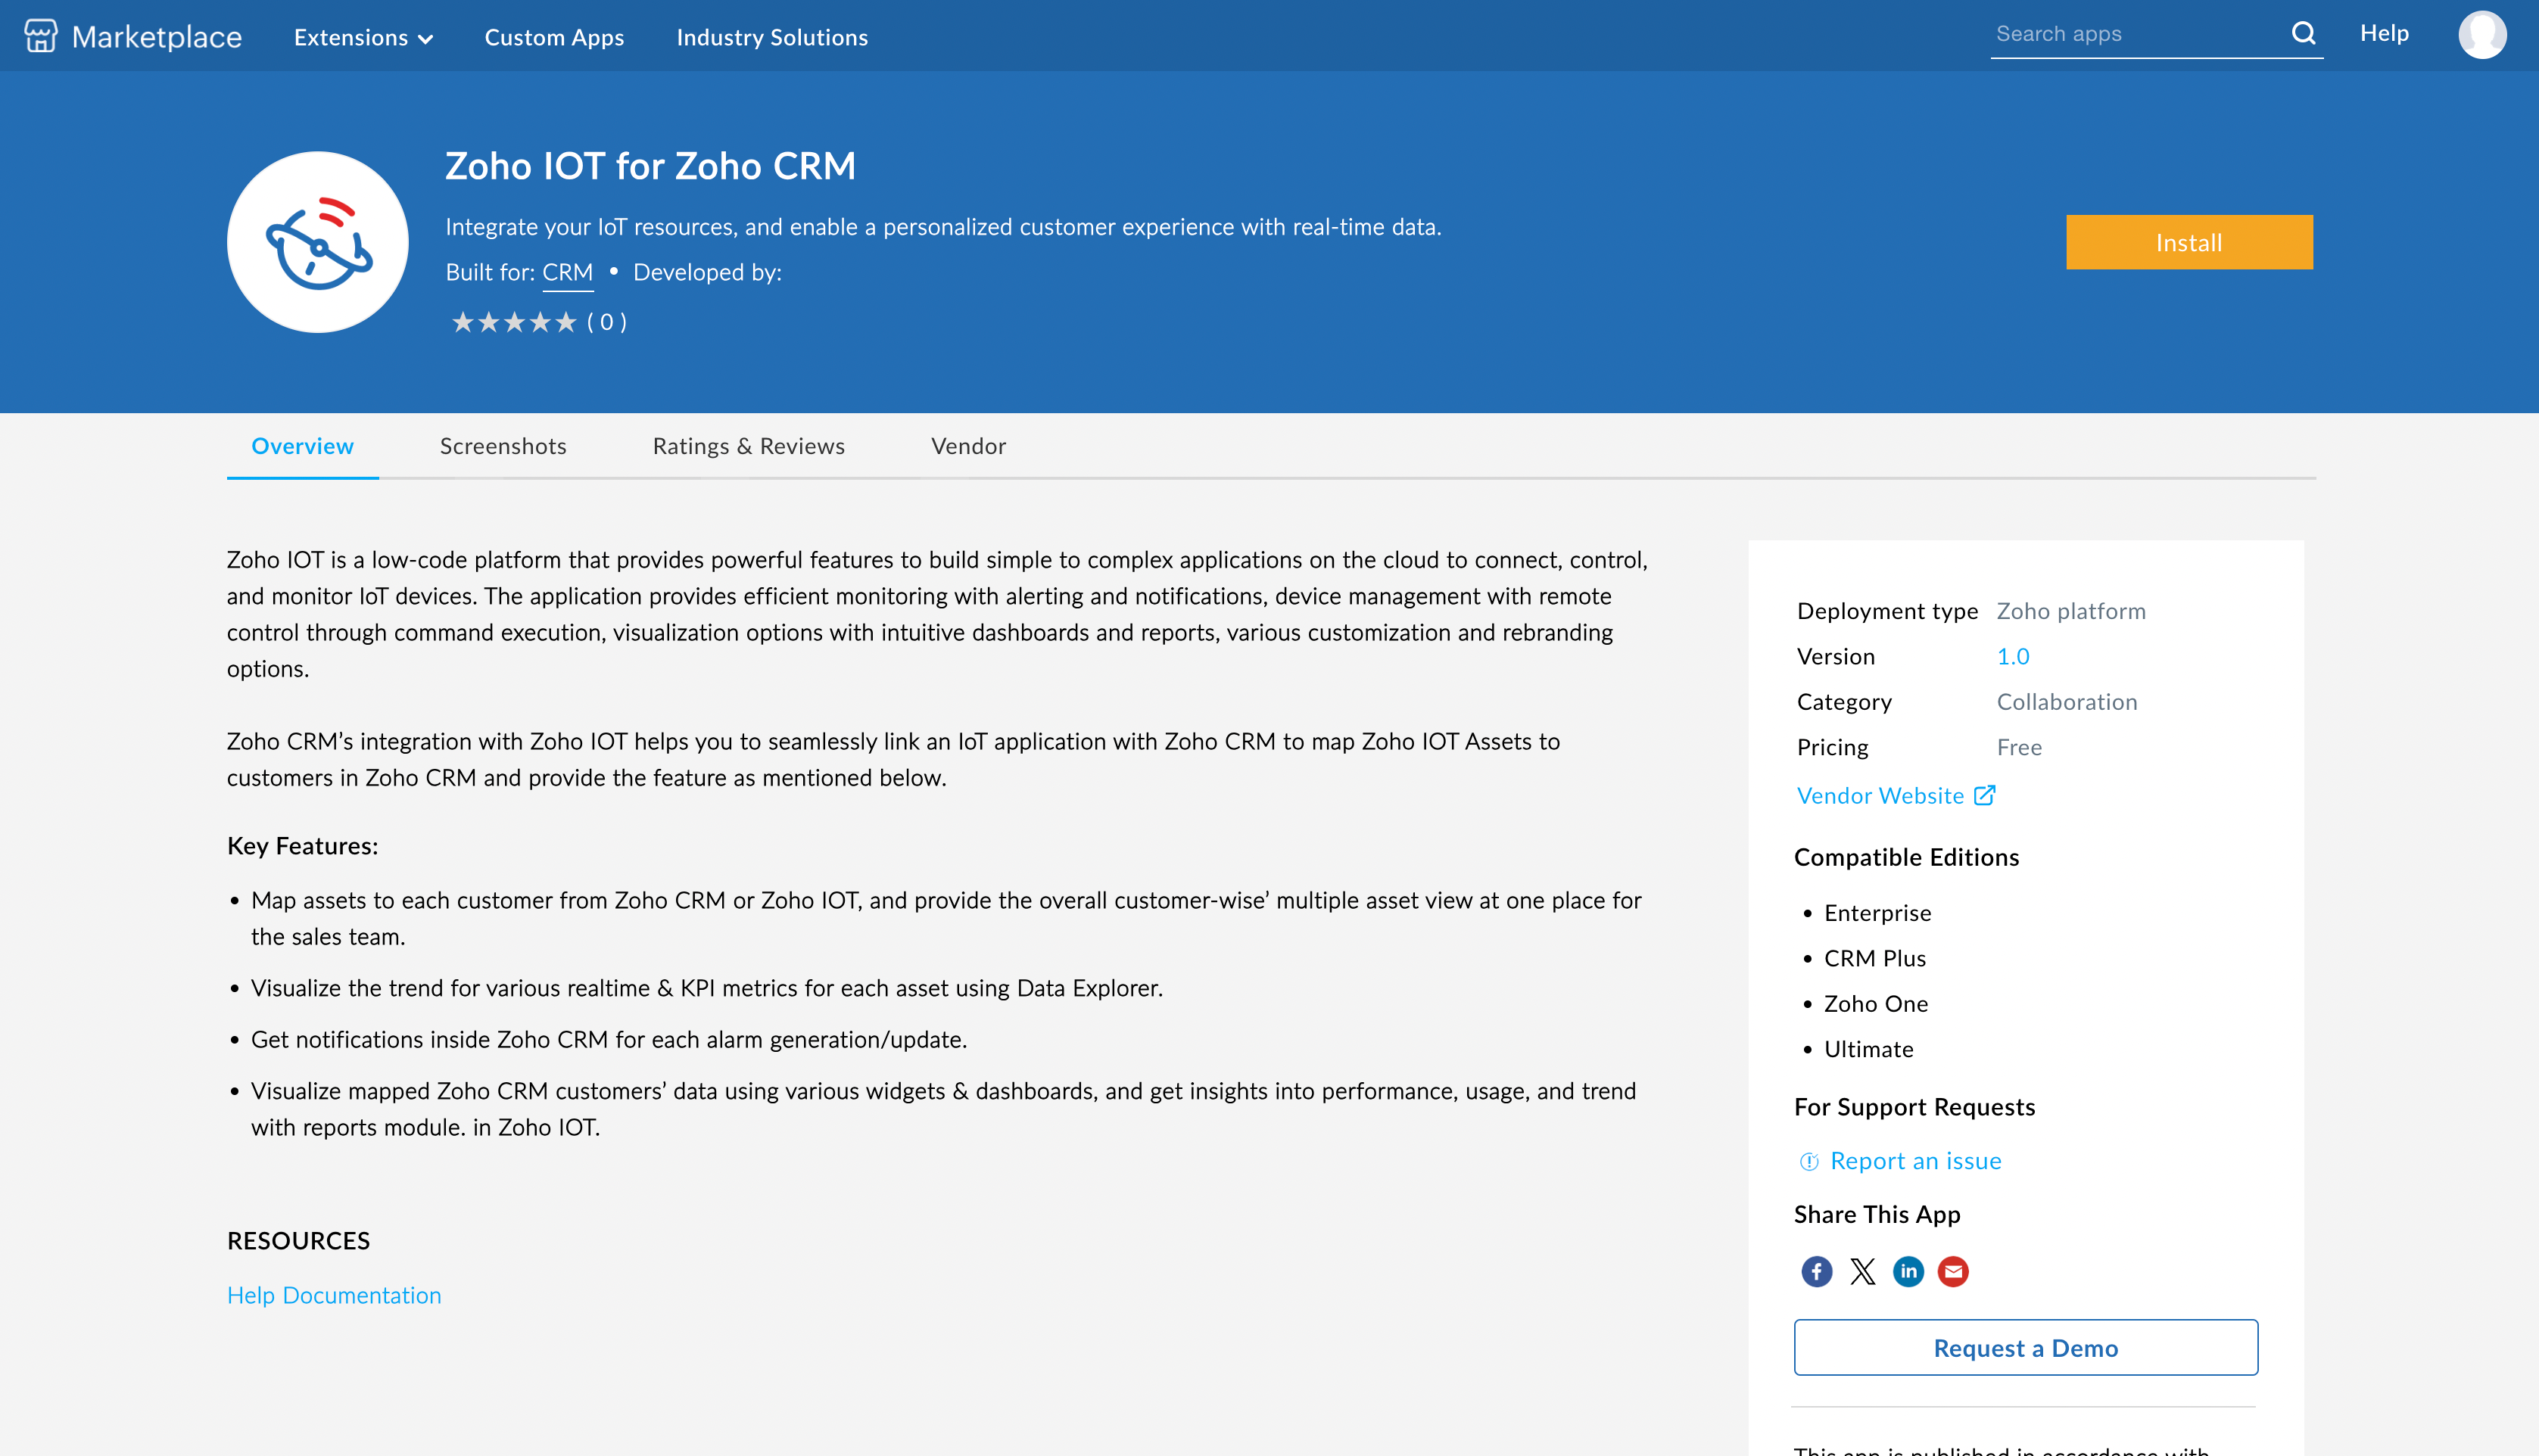This screenshot has width=2539, height=1456.
Task: Share the app on X
Action: [x=1862, y=1271]
